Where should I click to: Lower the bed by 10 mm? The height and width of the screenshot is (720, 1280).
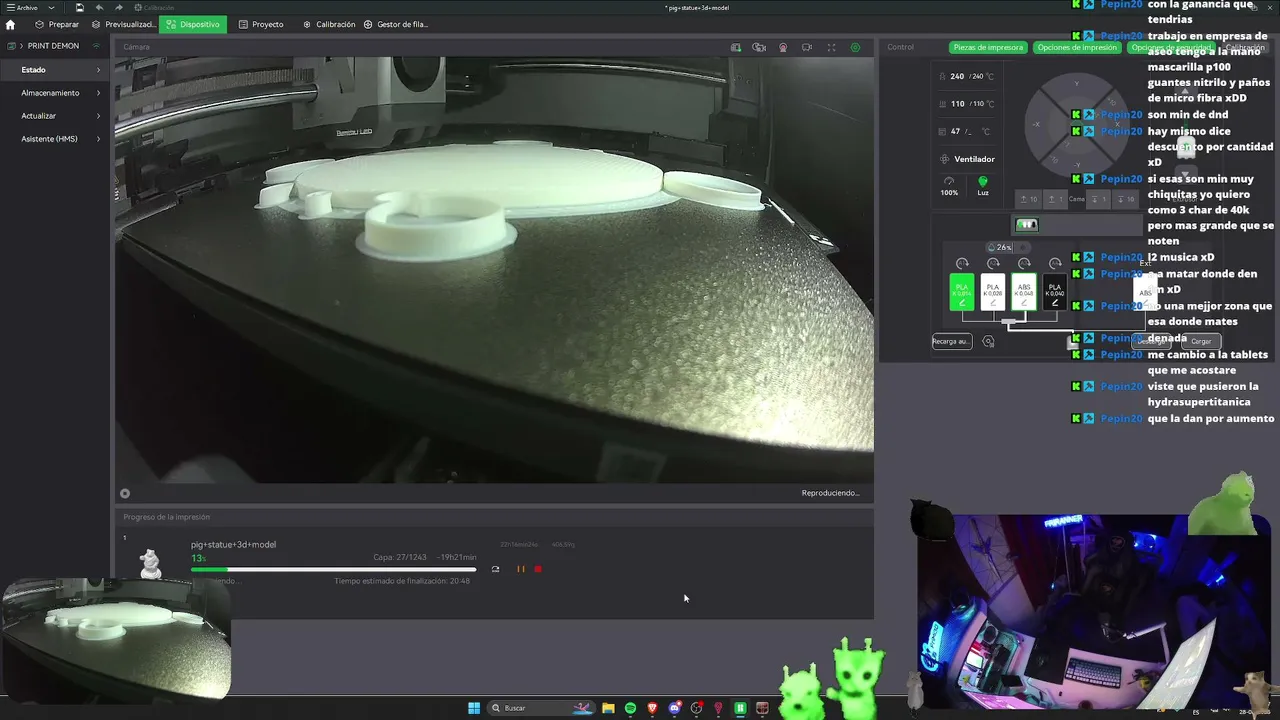click(1126, 199)
